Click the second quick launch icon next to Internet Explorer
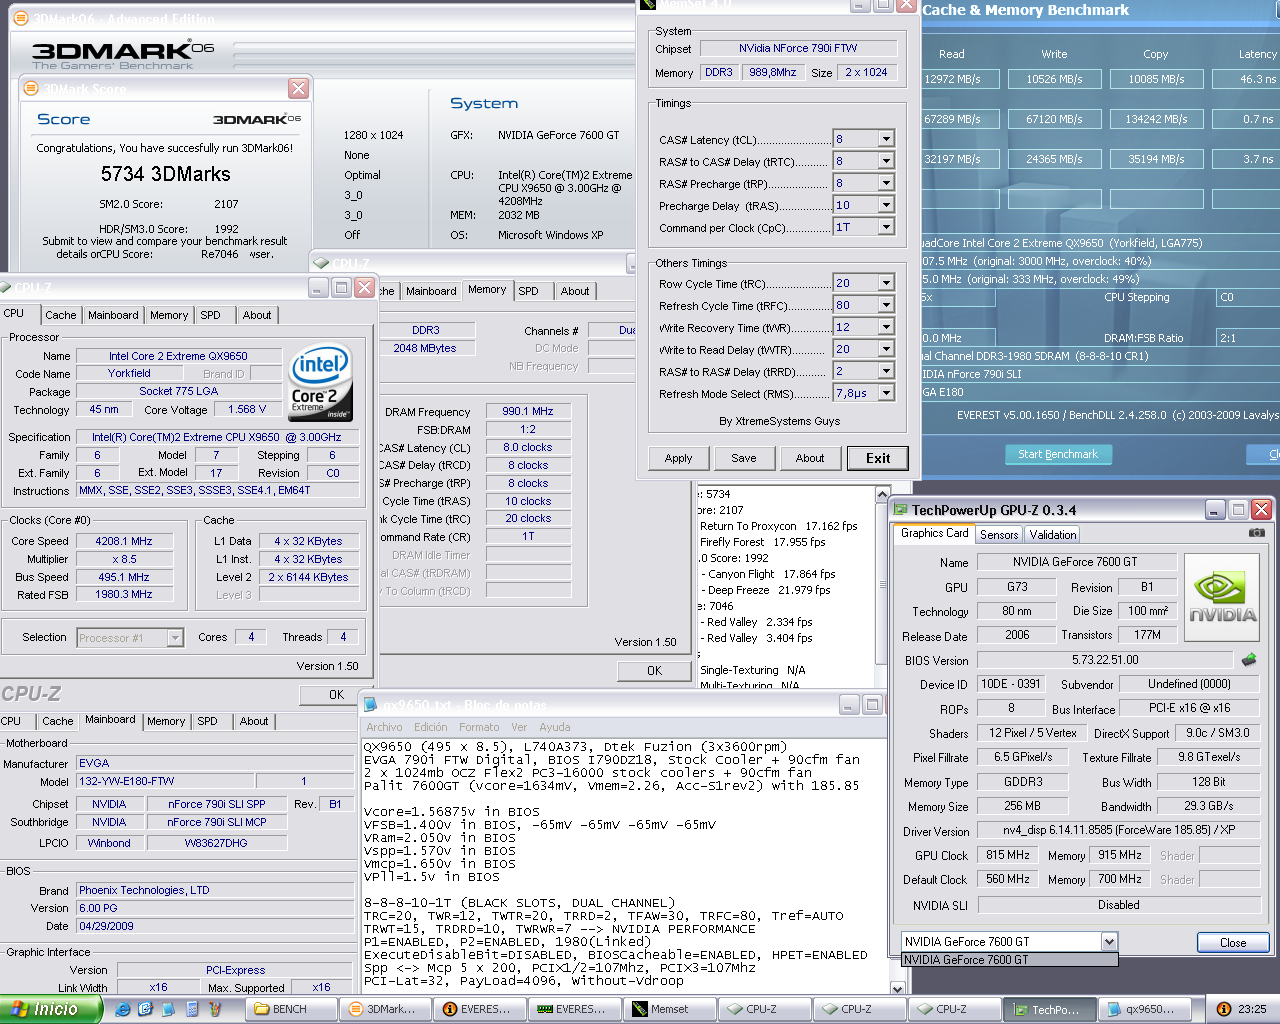 145,1009
